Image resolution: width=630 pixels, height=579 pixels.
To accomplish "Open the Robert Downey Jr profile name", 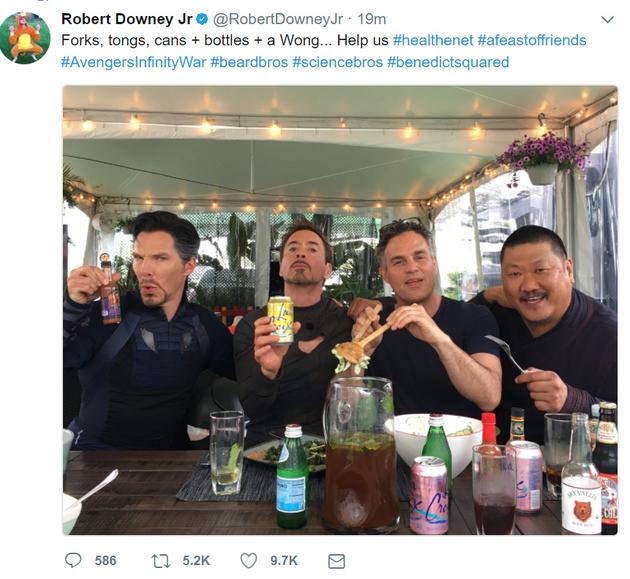I will click(125, 20).
